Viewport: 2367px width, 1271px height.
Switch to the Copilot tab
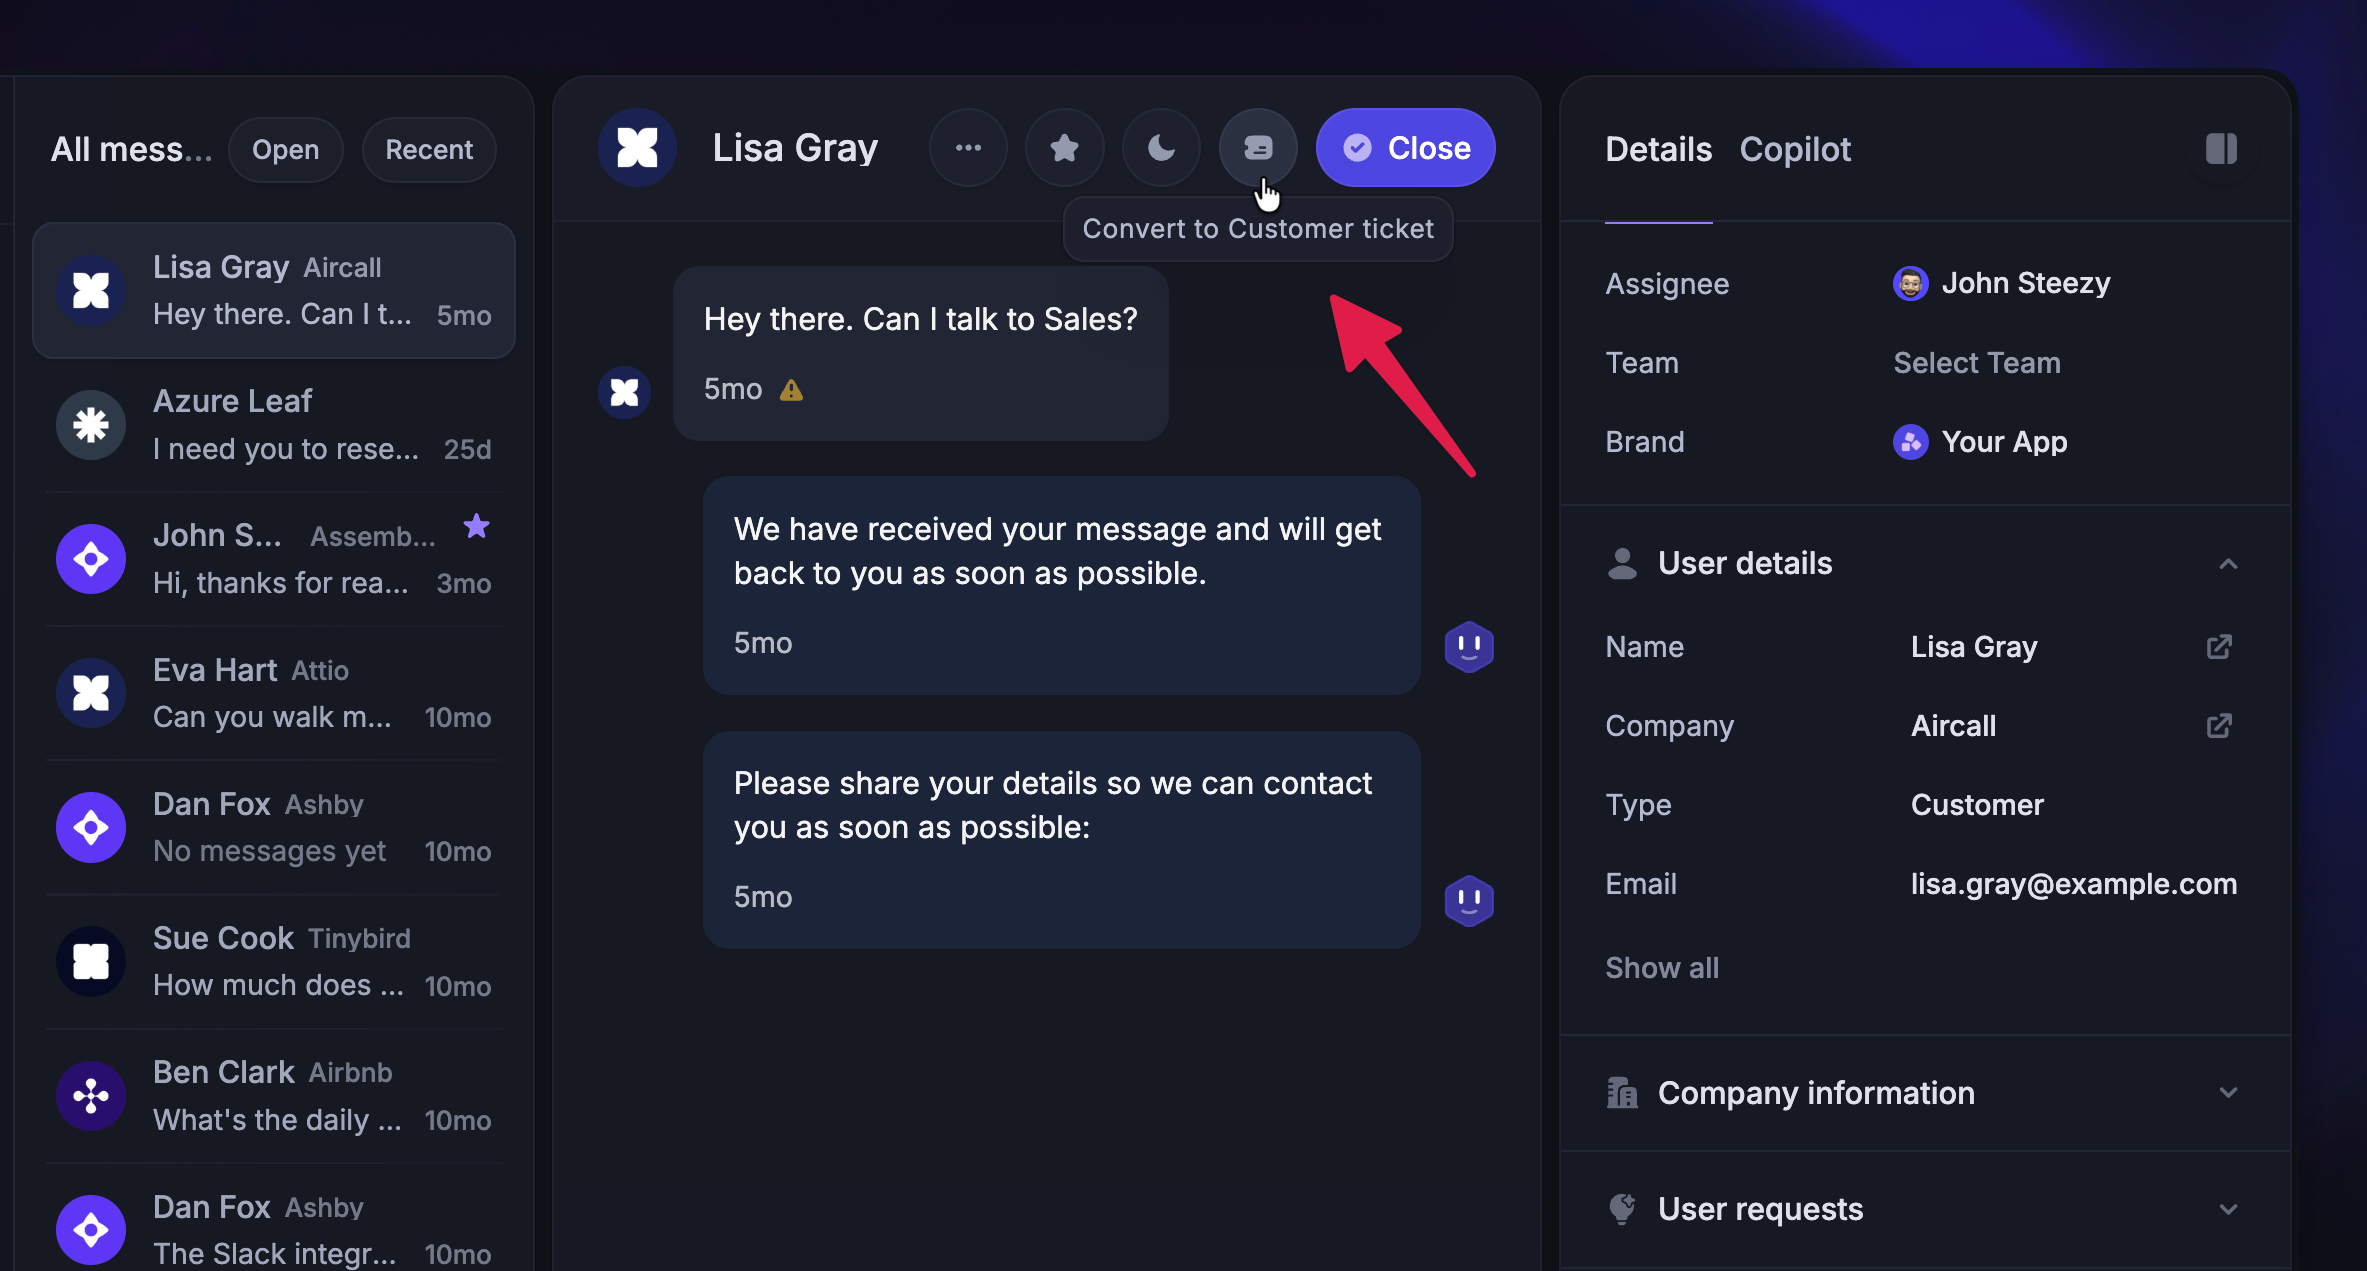1795,149
